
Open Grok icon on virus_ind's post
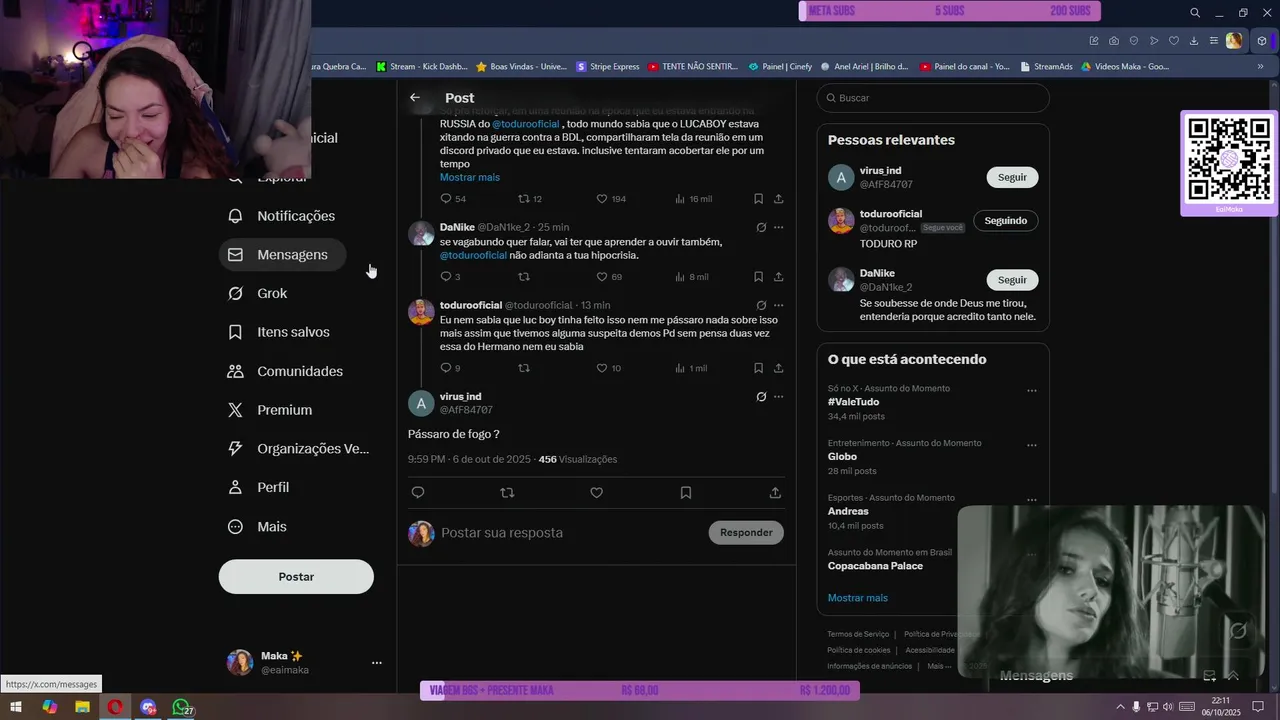coord(761,397)
